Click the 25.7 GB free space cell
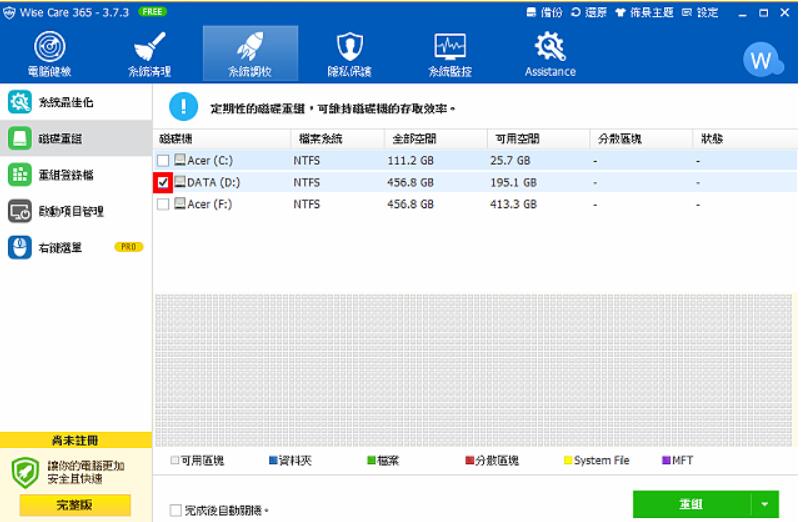Screen dimensions: 801x522 pos(510,160)
